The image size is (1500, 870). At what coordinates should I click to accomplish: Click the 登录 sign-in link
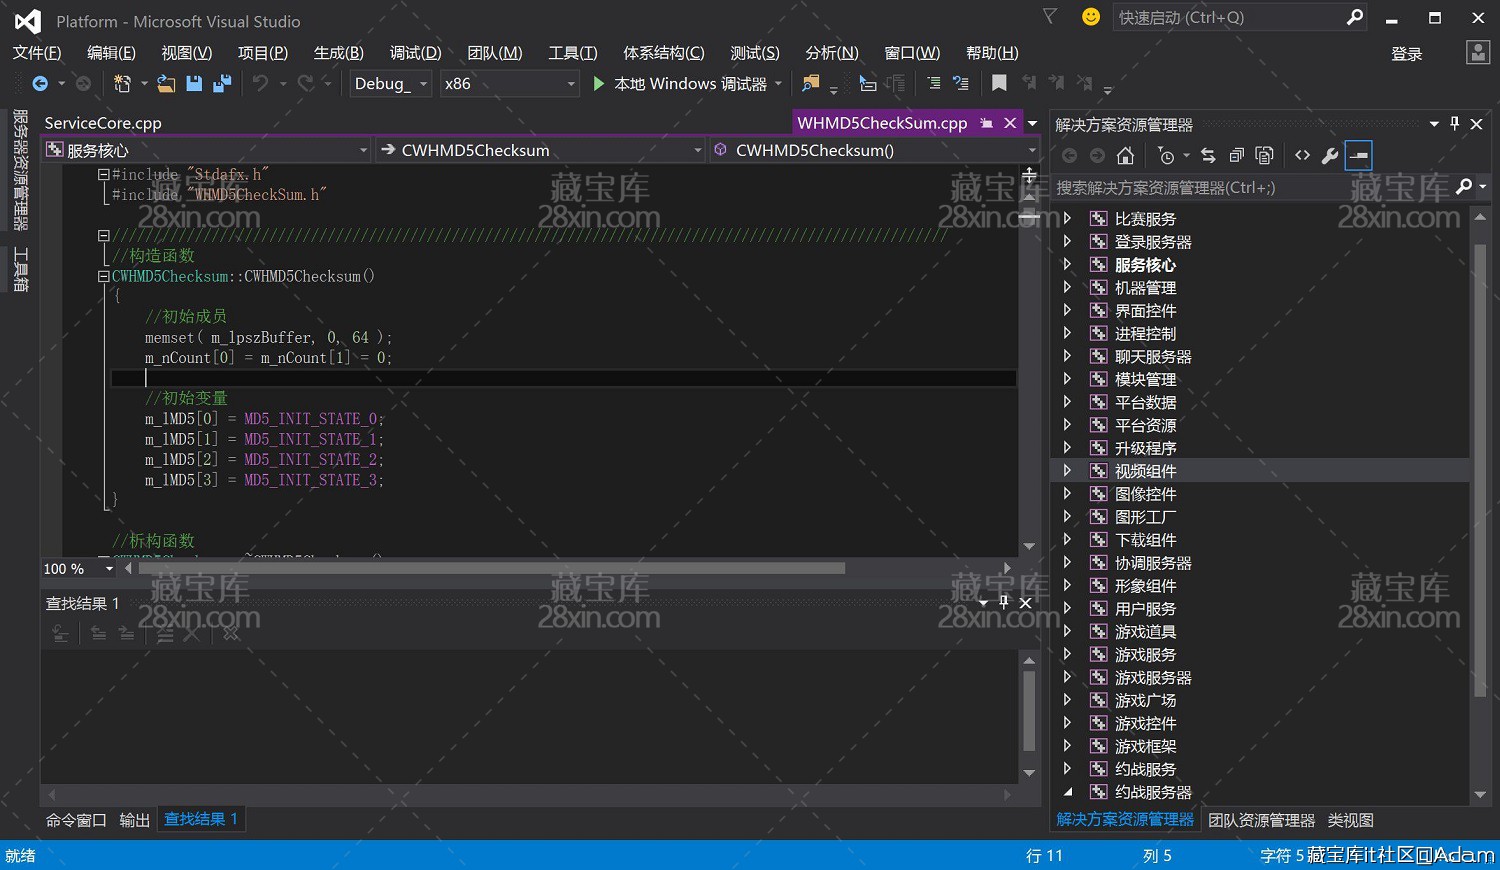[1407, 54]
